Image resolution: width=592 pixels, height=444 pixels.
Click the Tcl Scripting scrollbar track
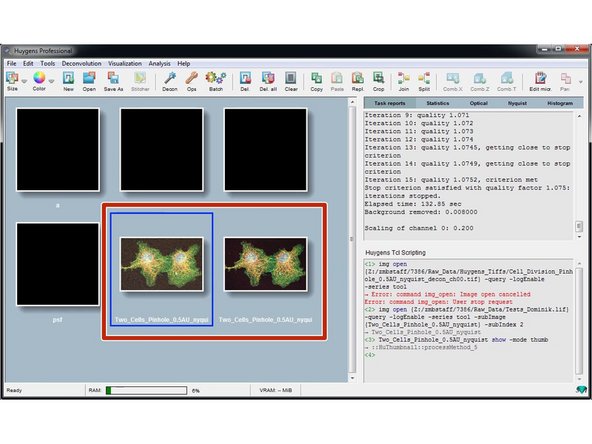(579, 321)
